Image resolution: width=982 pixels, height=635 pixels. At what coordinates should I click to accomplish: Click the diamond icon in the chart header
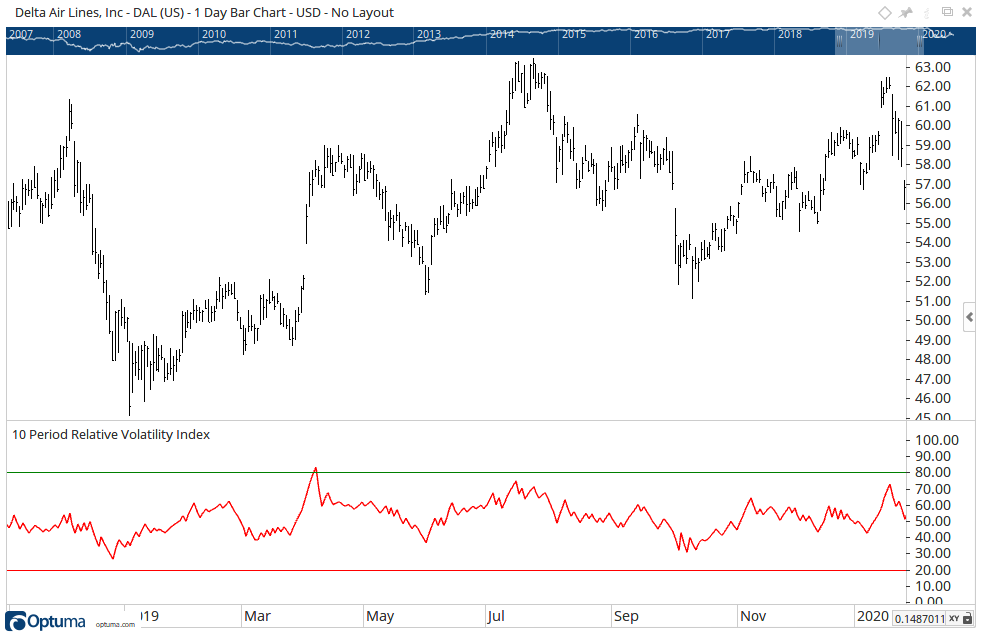pos(884,13)
